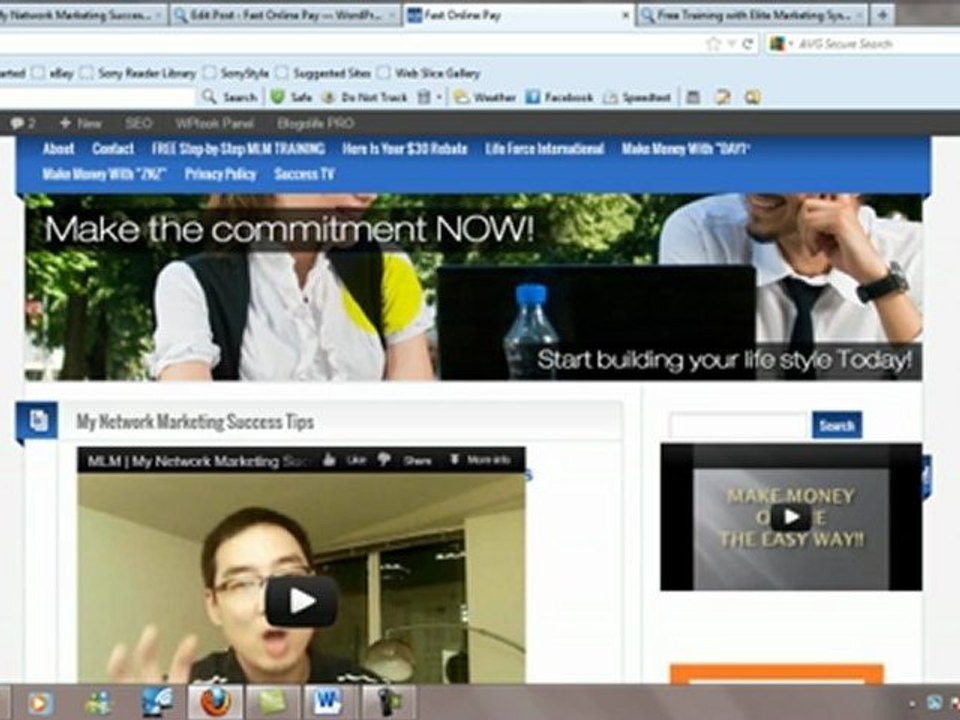The image size is (960, 720).
Task: Open the Weather toolbar item
Action: click(485, 97)
